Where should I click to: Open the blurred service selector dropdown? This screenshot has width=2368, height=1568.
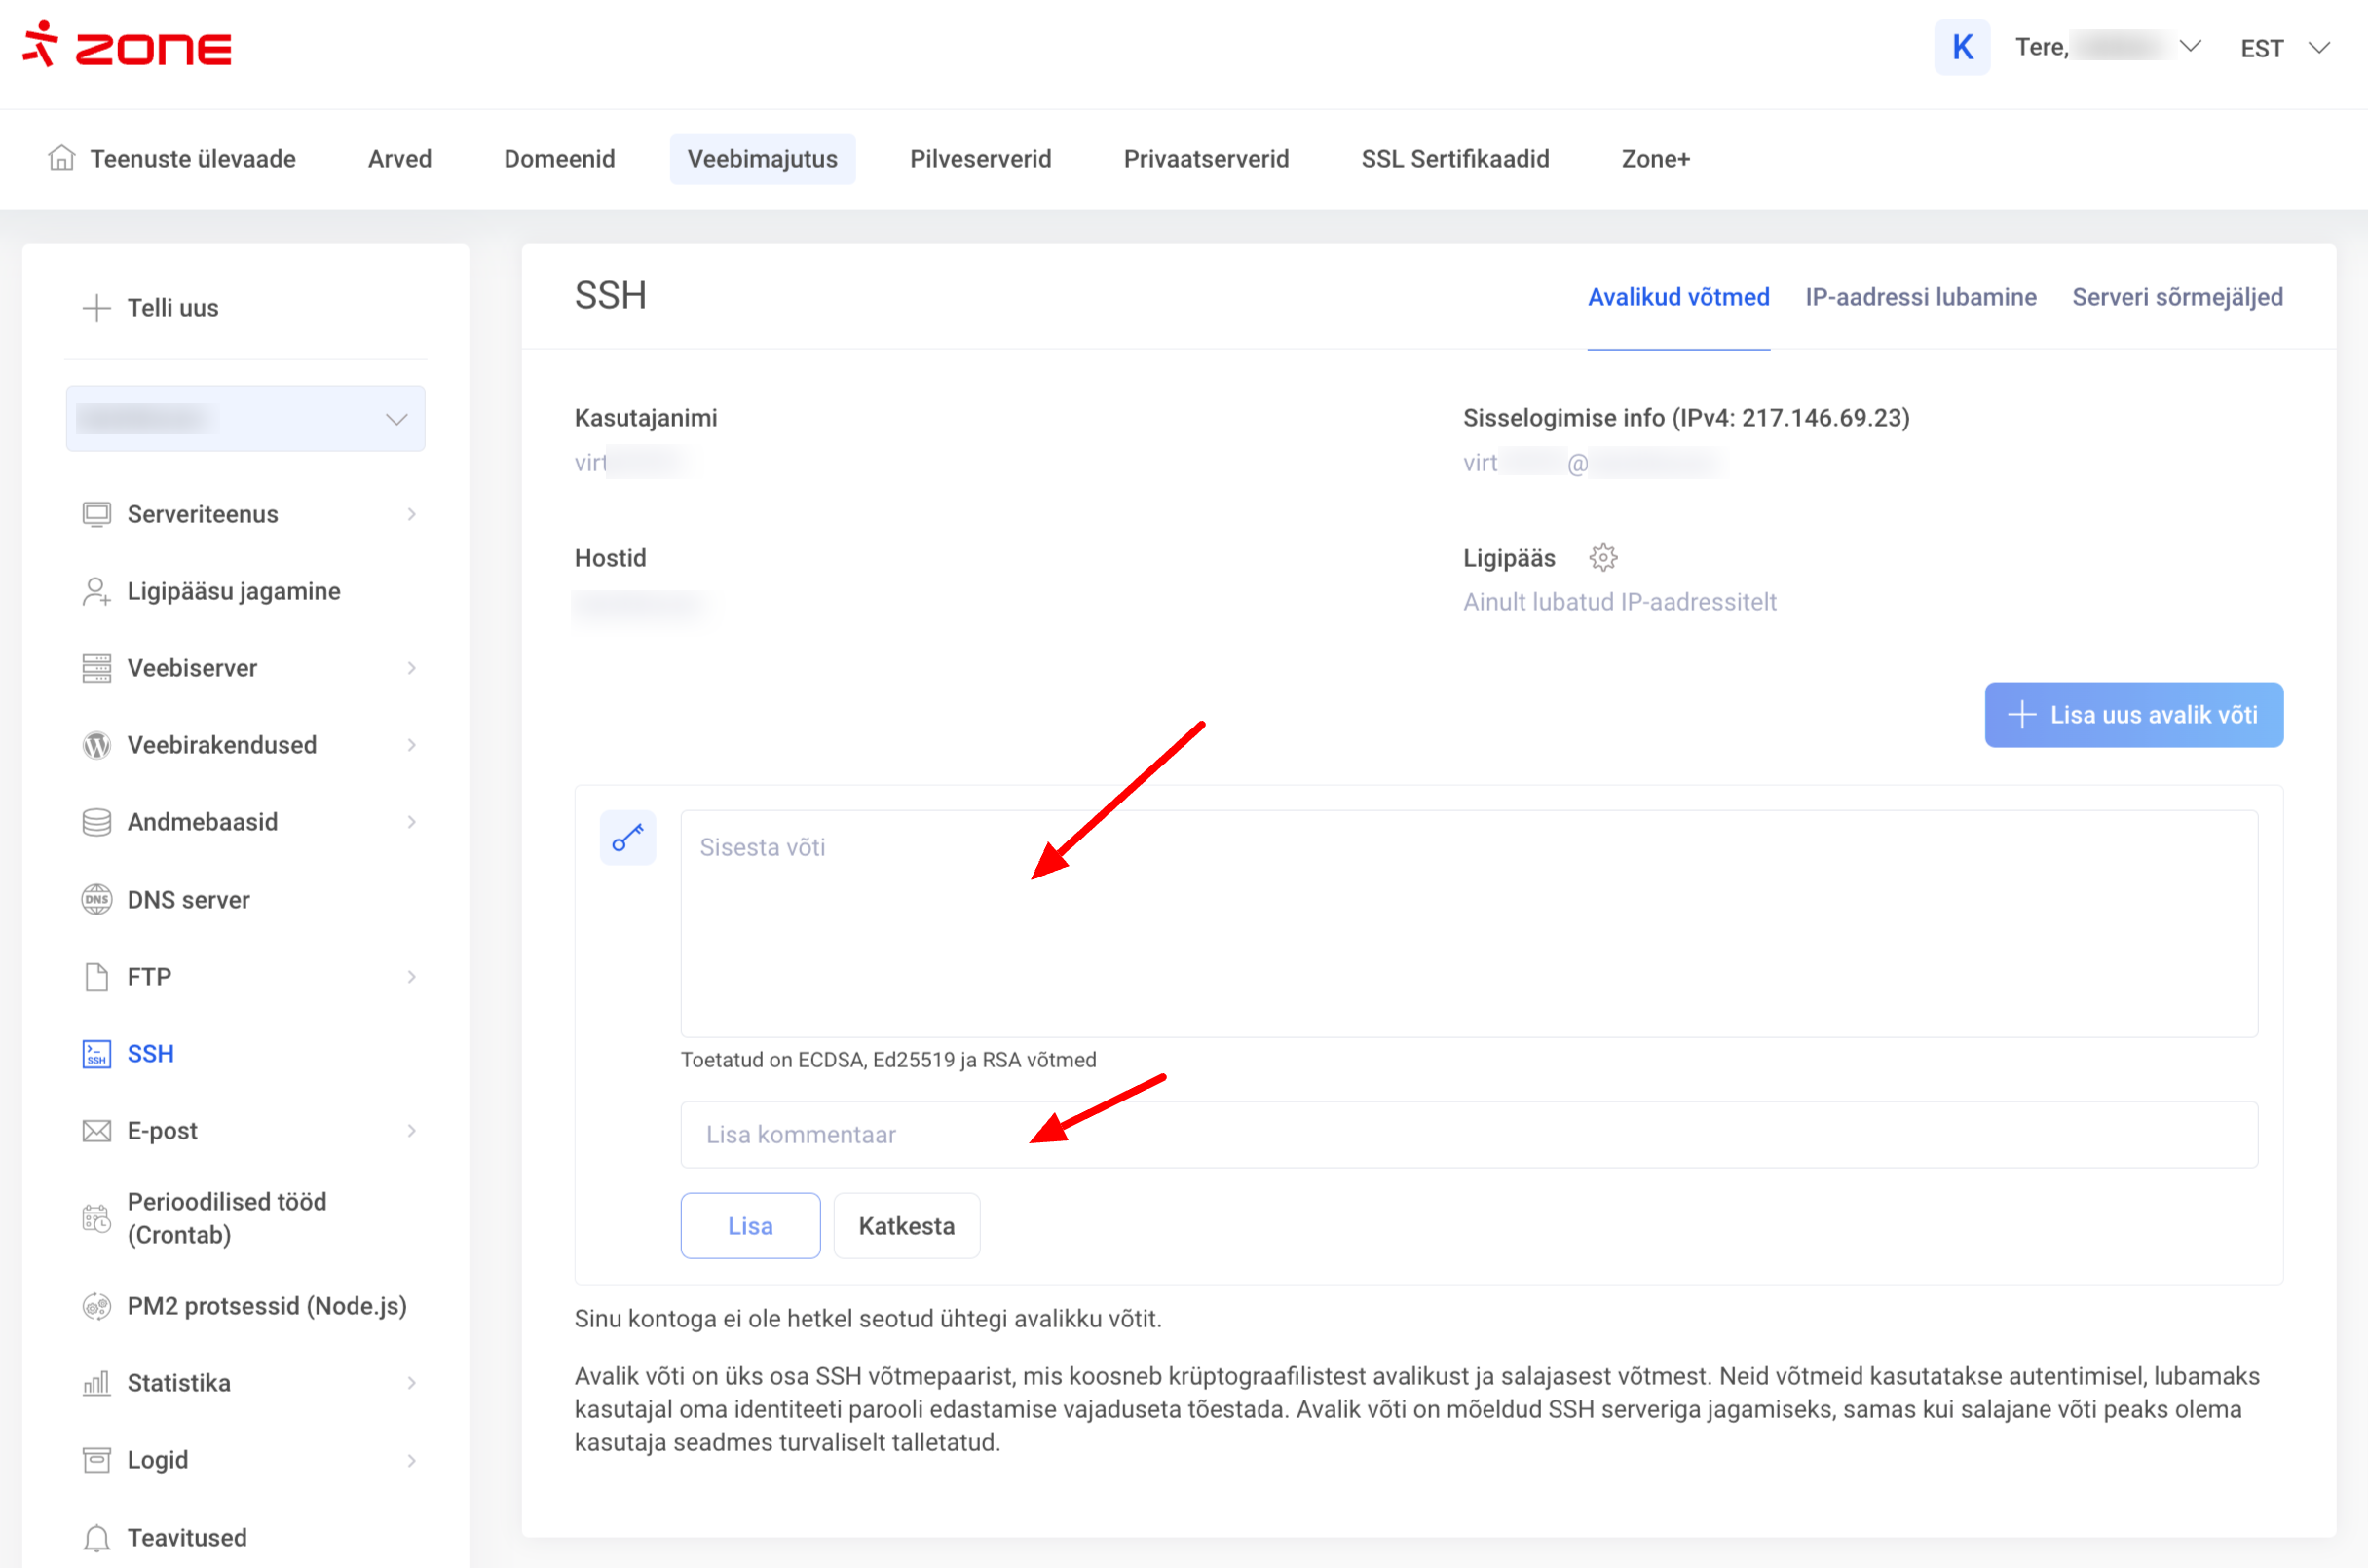pos(245,418)
